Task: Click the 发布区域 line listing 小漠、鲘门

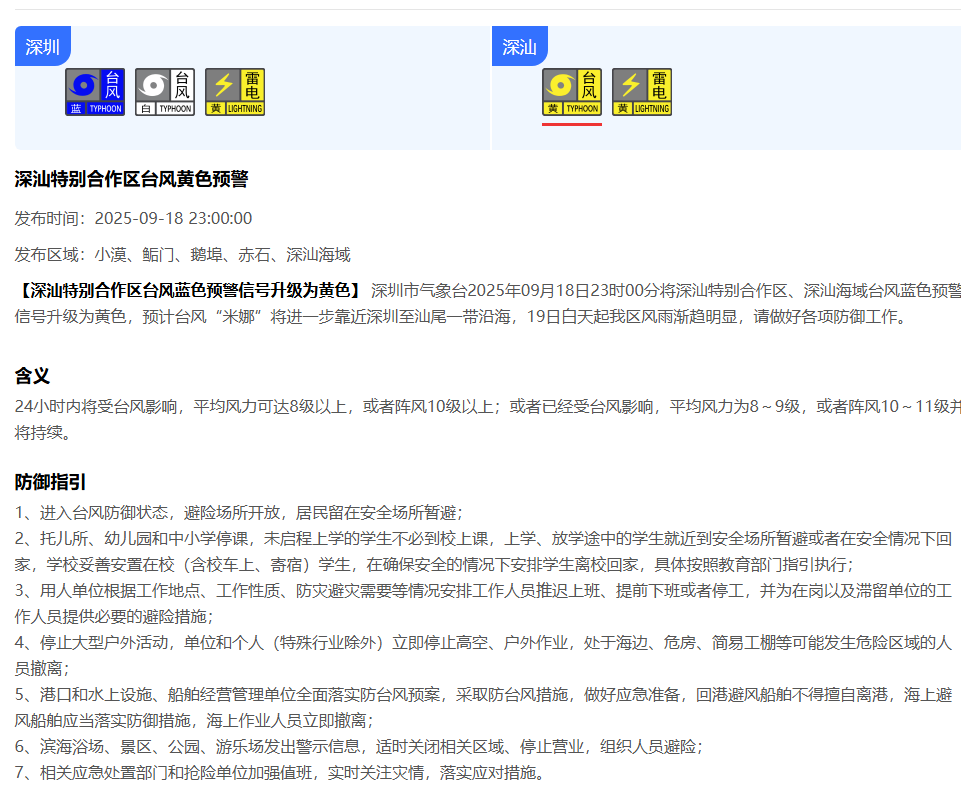Action: coord(182,255)
